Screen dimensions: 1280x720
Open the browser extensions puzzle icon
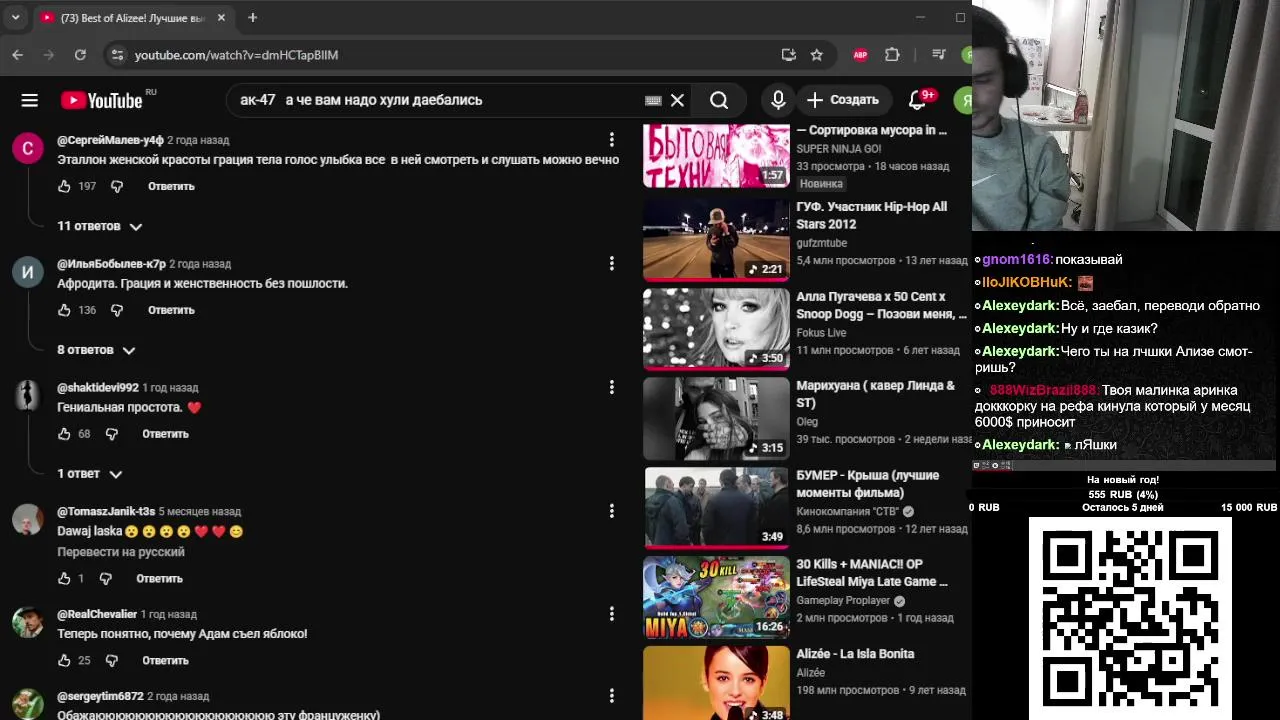[893, 55]
